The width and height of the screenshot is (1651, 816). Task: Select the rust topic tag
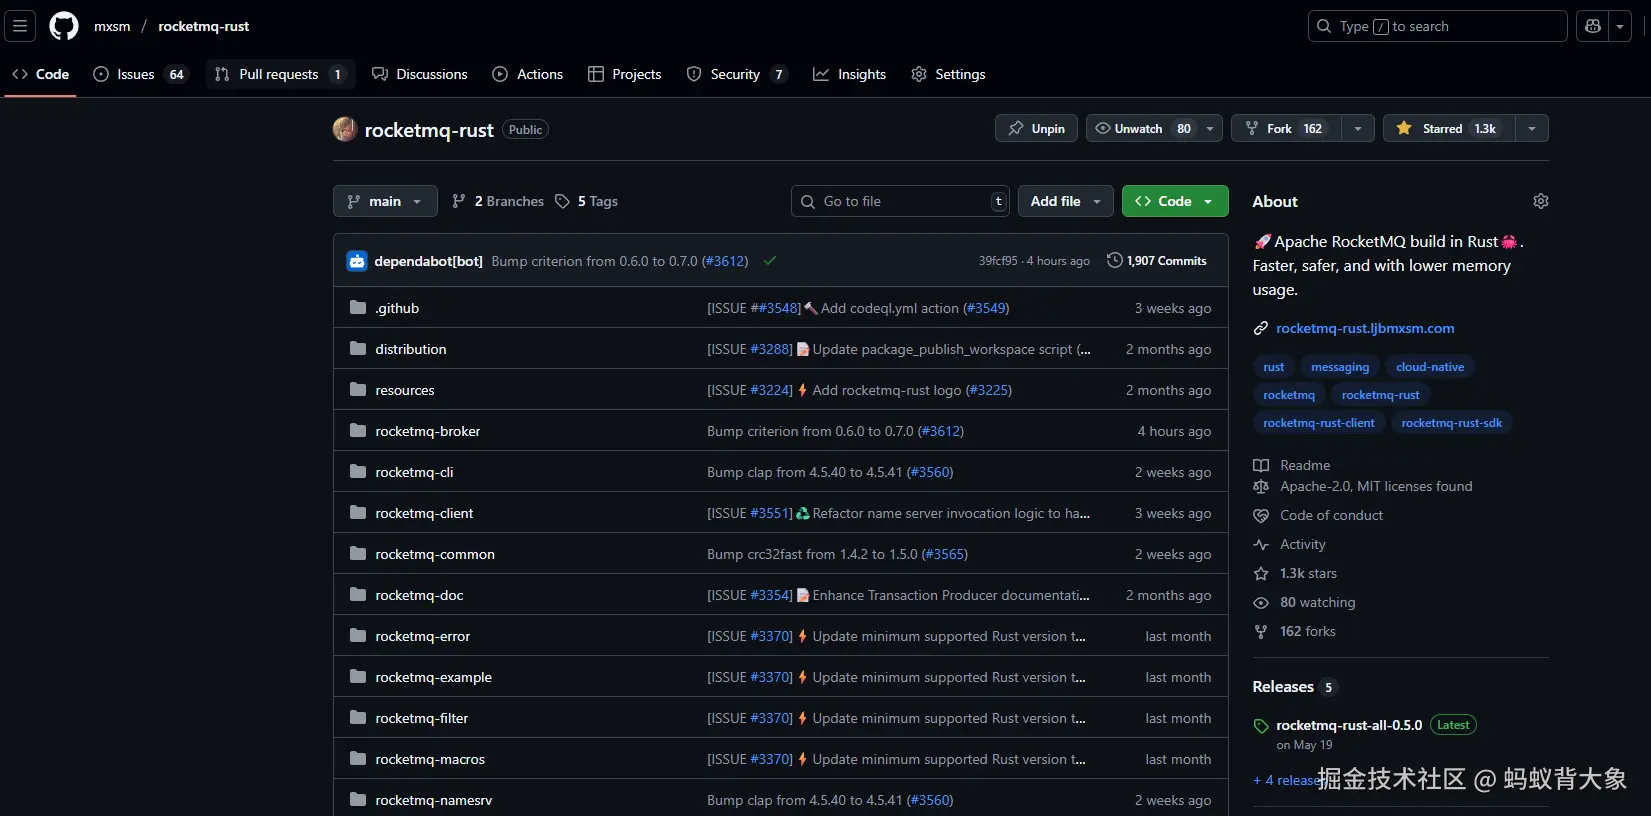(x=1273, y=367)
